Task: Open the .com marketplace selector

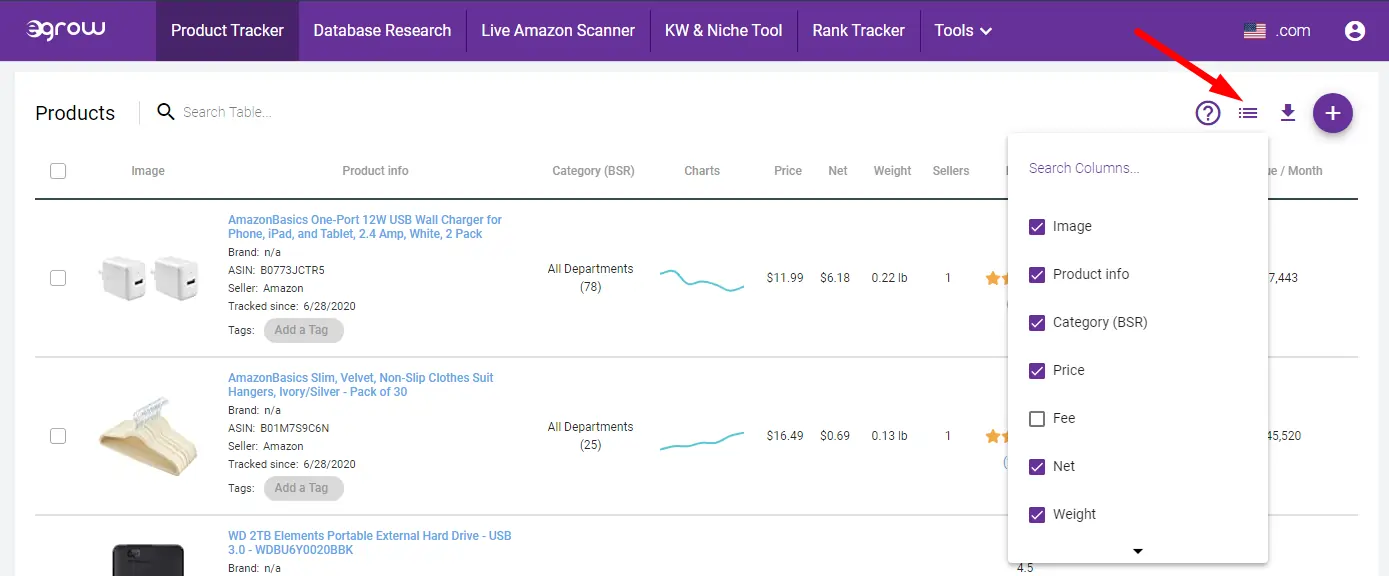Action: [1276, 30]
